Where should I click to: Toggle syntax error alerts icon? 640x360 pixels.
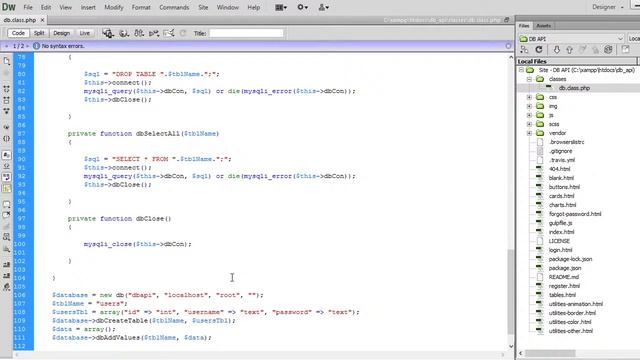tap(7, 188)
